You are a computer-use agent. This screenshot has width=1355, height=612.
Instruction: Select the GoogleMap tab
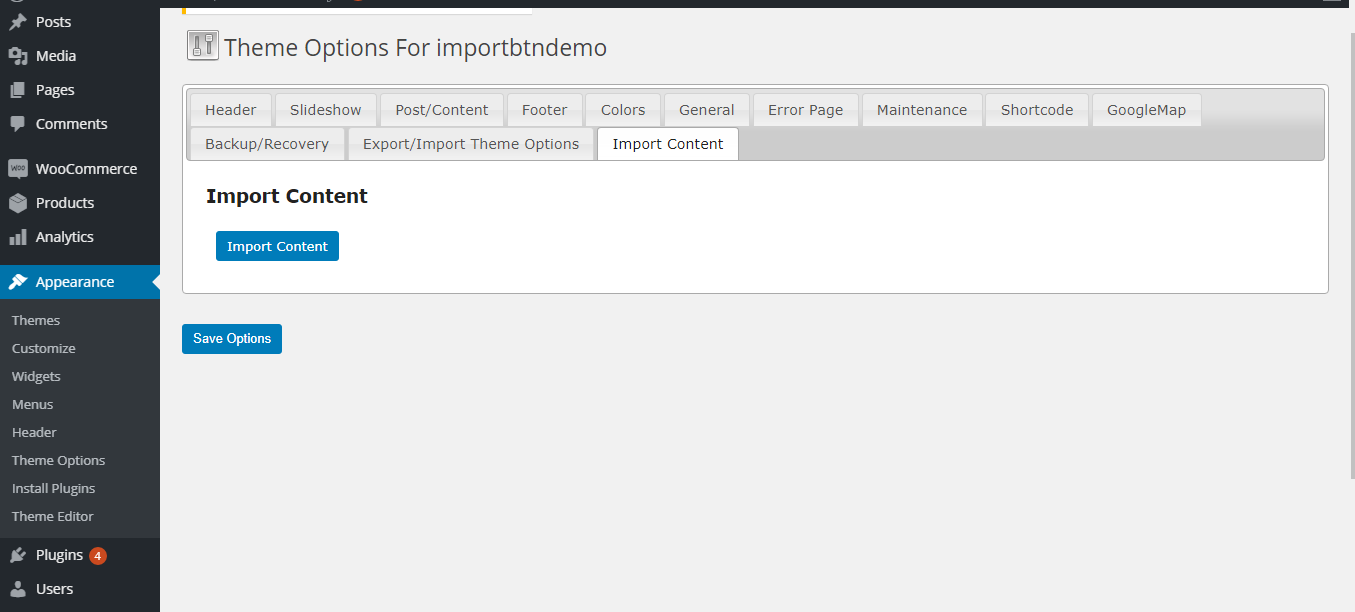(x=1146, y=110)
